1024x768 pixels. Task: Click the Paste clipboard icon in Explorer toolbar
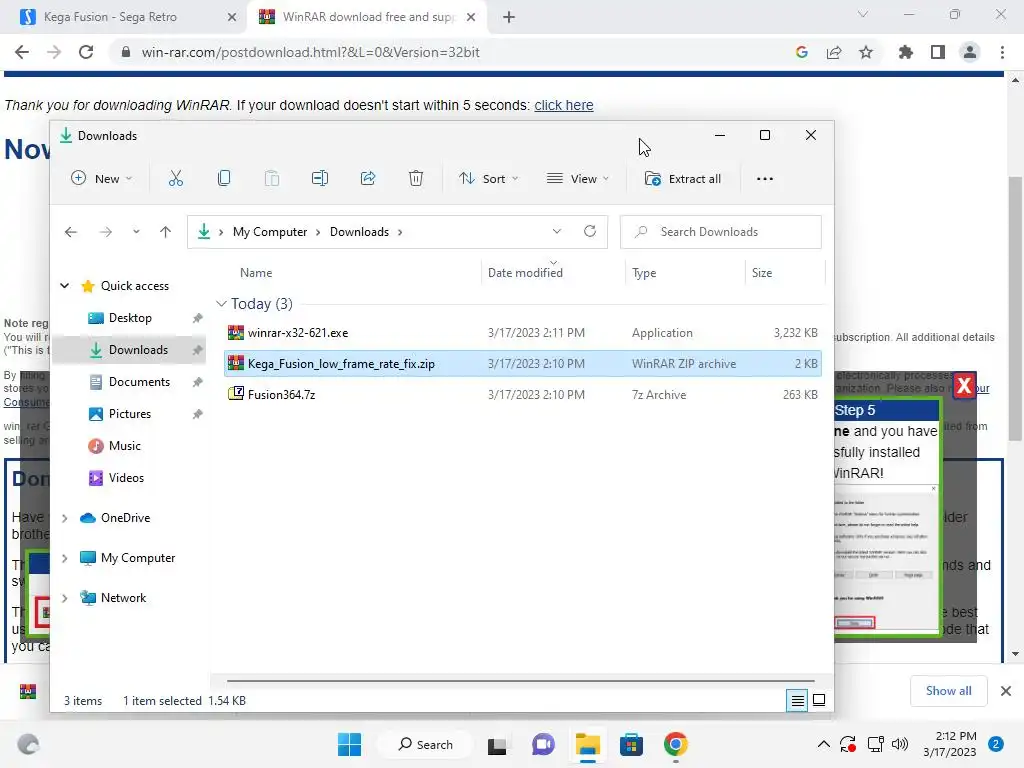click(x=272, y=178)
